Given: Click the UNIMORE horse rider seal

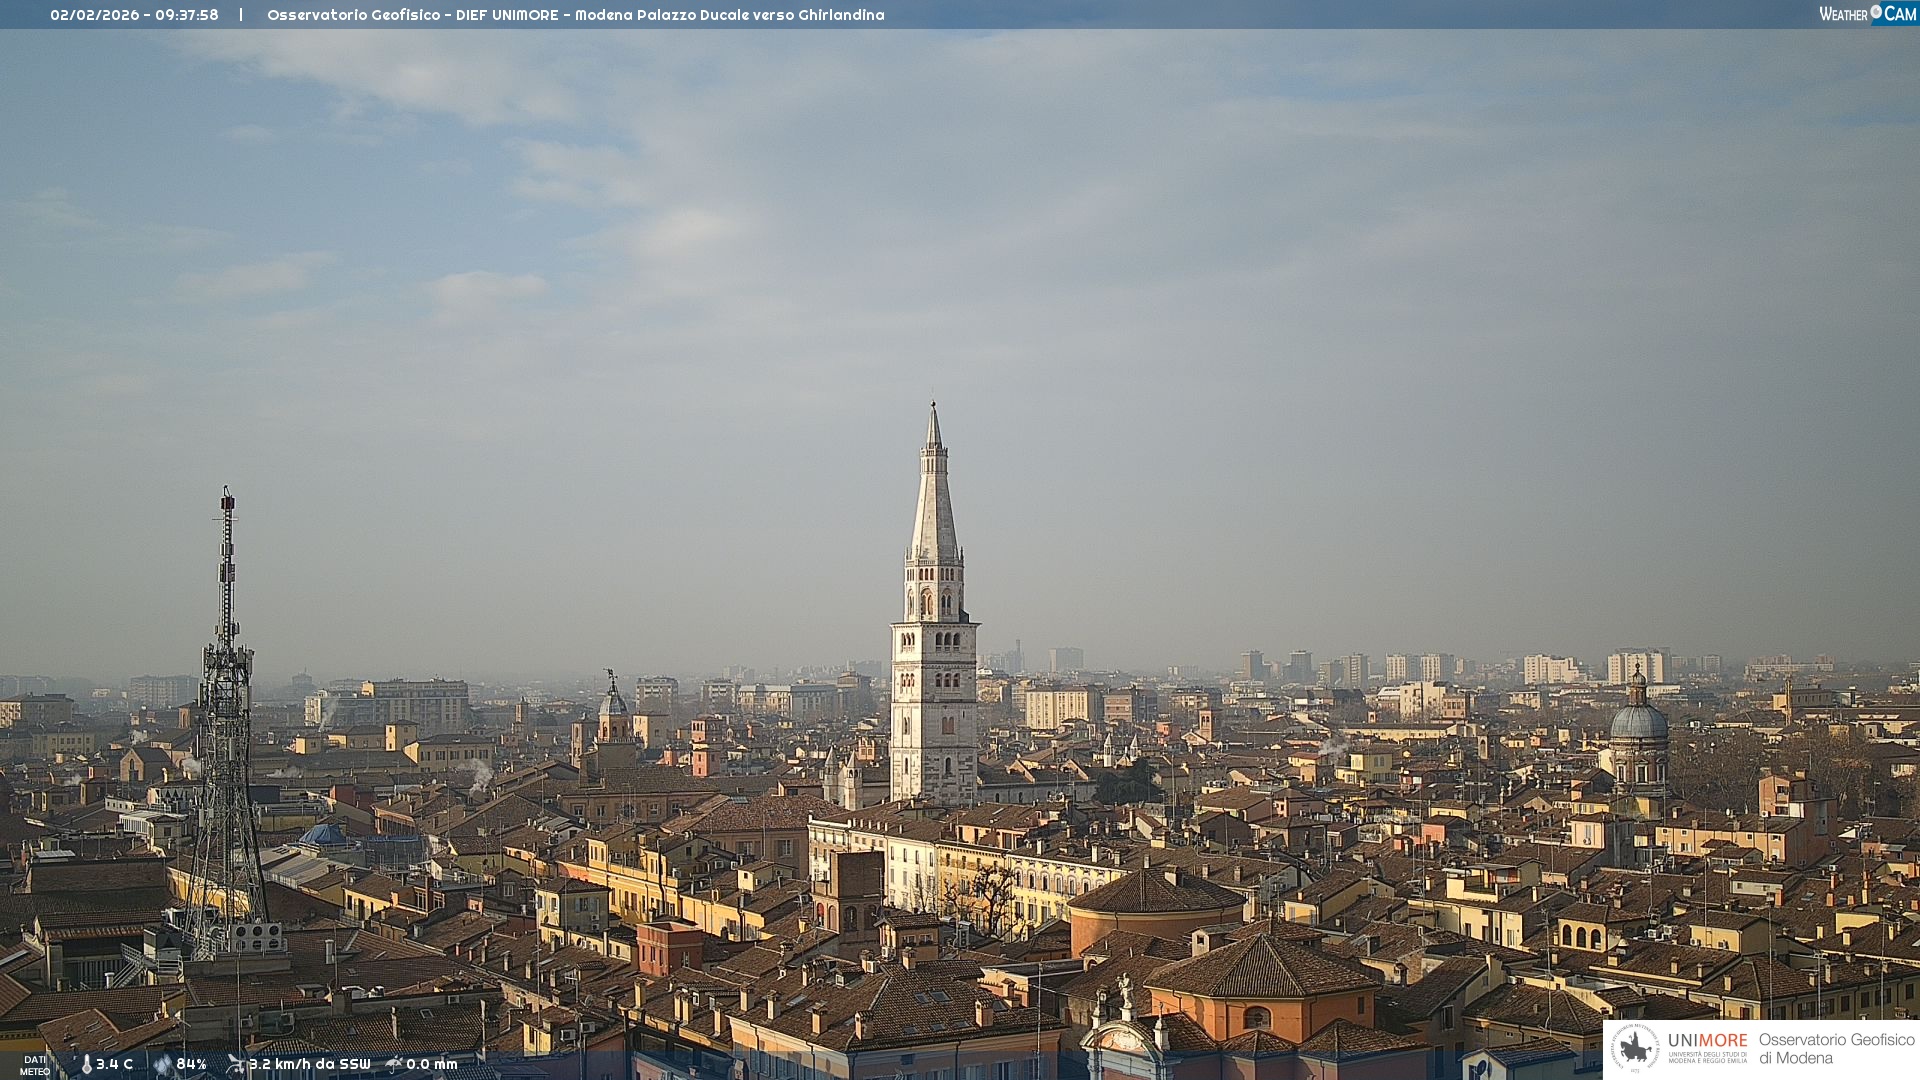Looking at the screenshot, I should pyautogui.click(x=1635, y=1048).
